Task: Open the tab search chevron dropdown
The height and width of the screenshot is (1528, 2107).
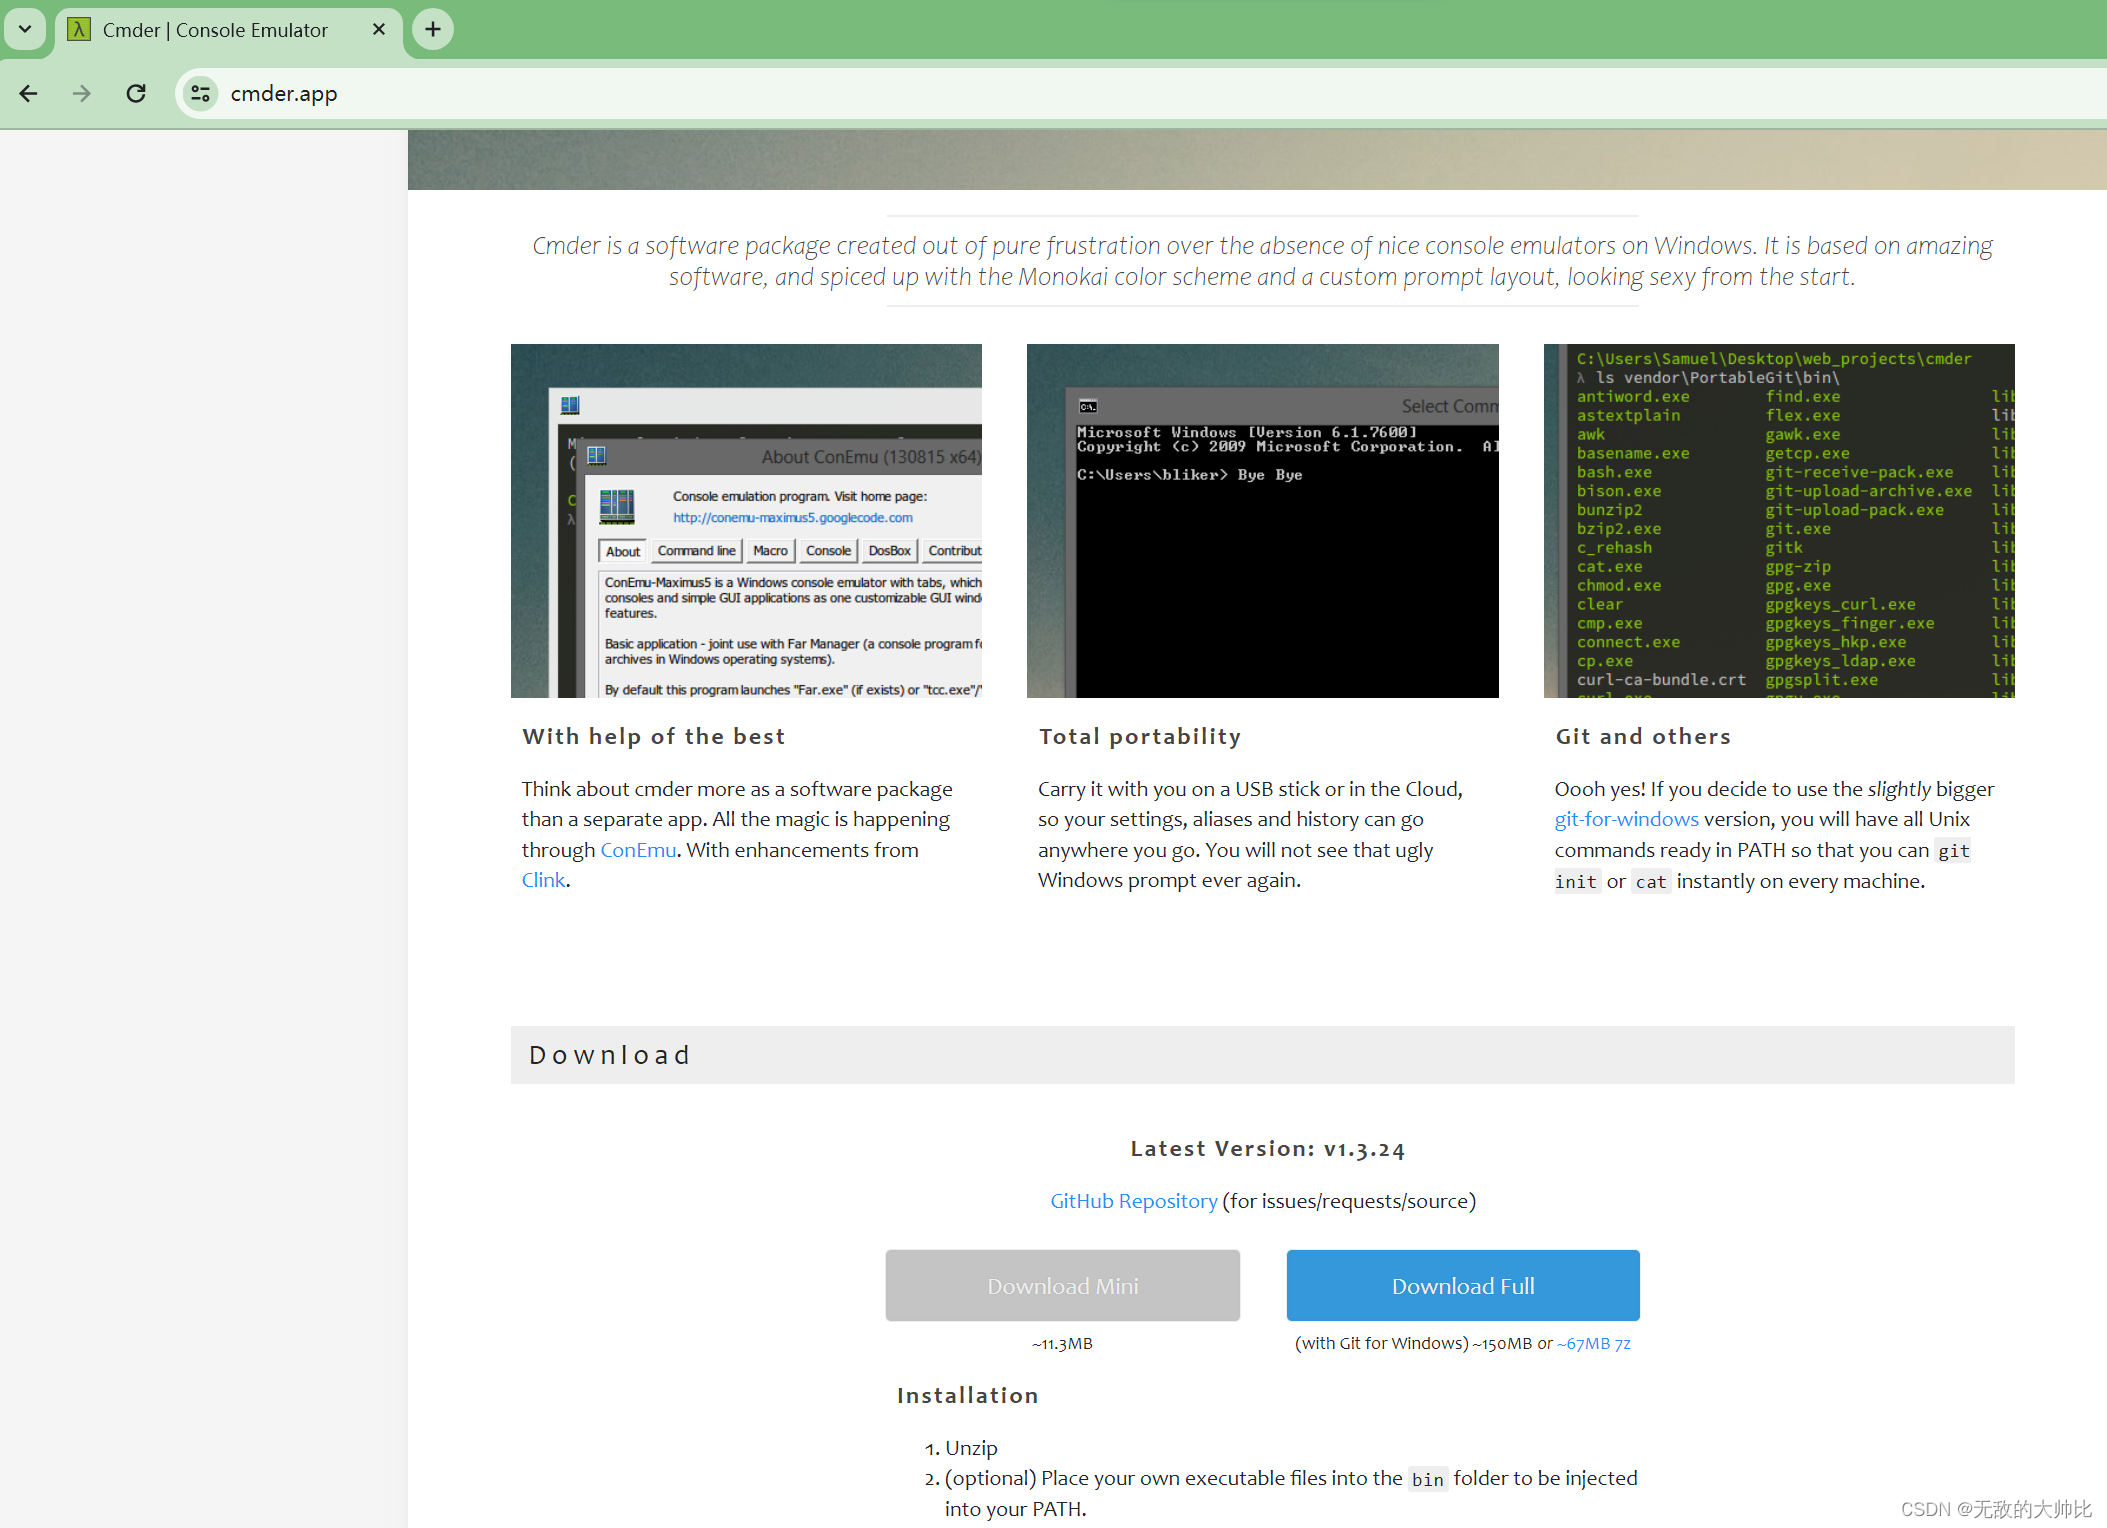Action: pos(25,29)
